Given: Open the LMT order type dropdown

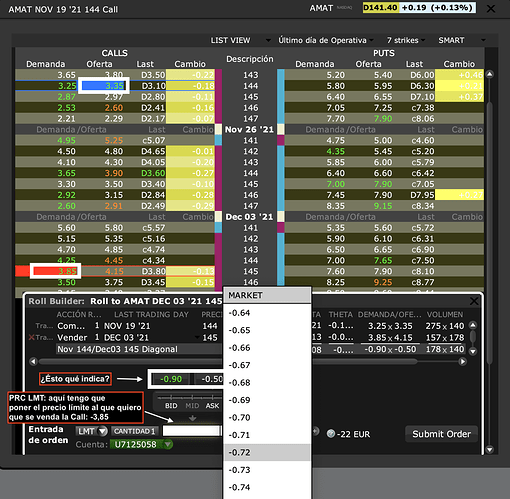Looking at the screenshot, I should coord(92,431).
